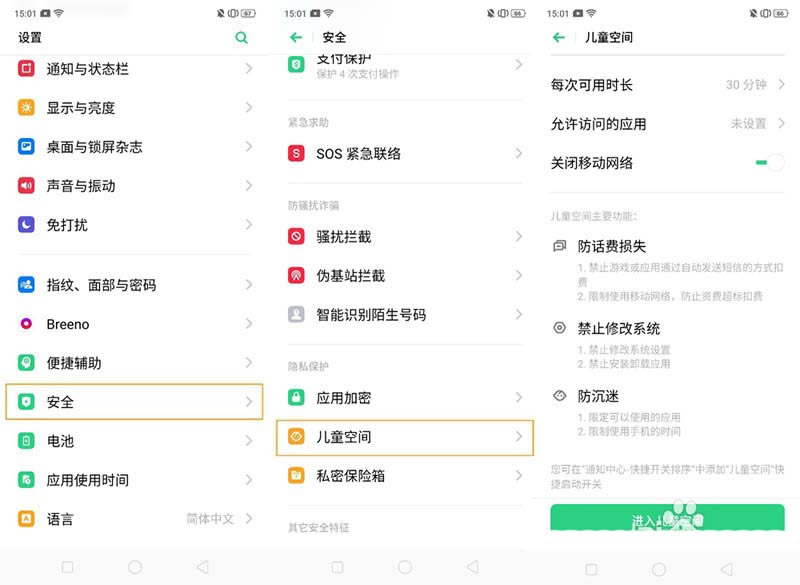Expand 每次可用时长 30 分钟 setting

point(667,85)
